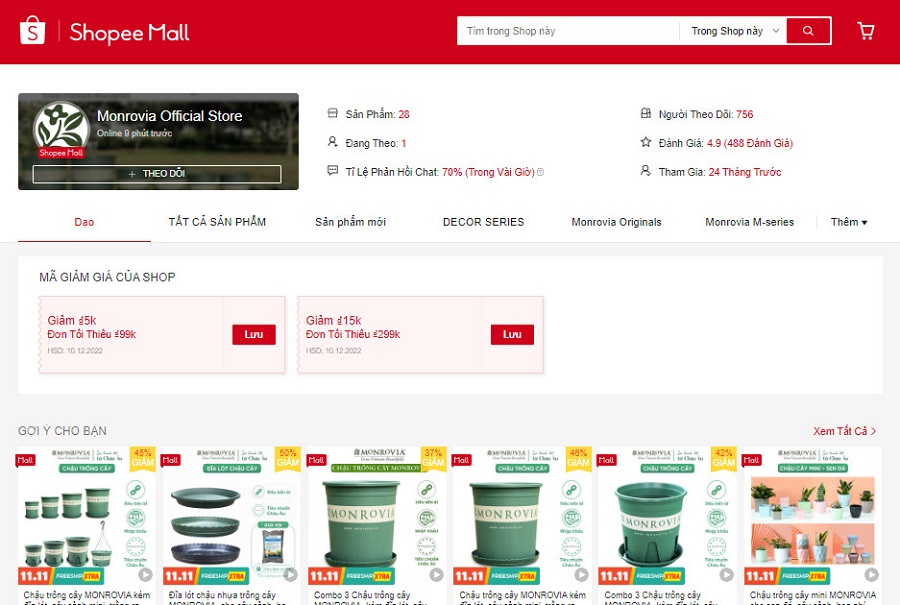Play video on first product thumbnail

tap(146, 575)
